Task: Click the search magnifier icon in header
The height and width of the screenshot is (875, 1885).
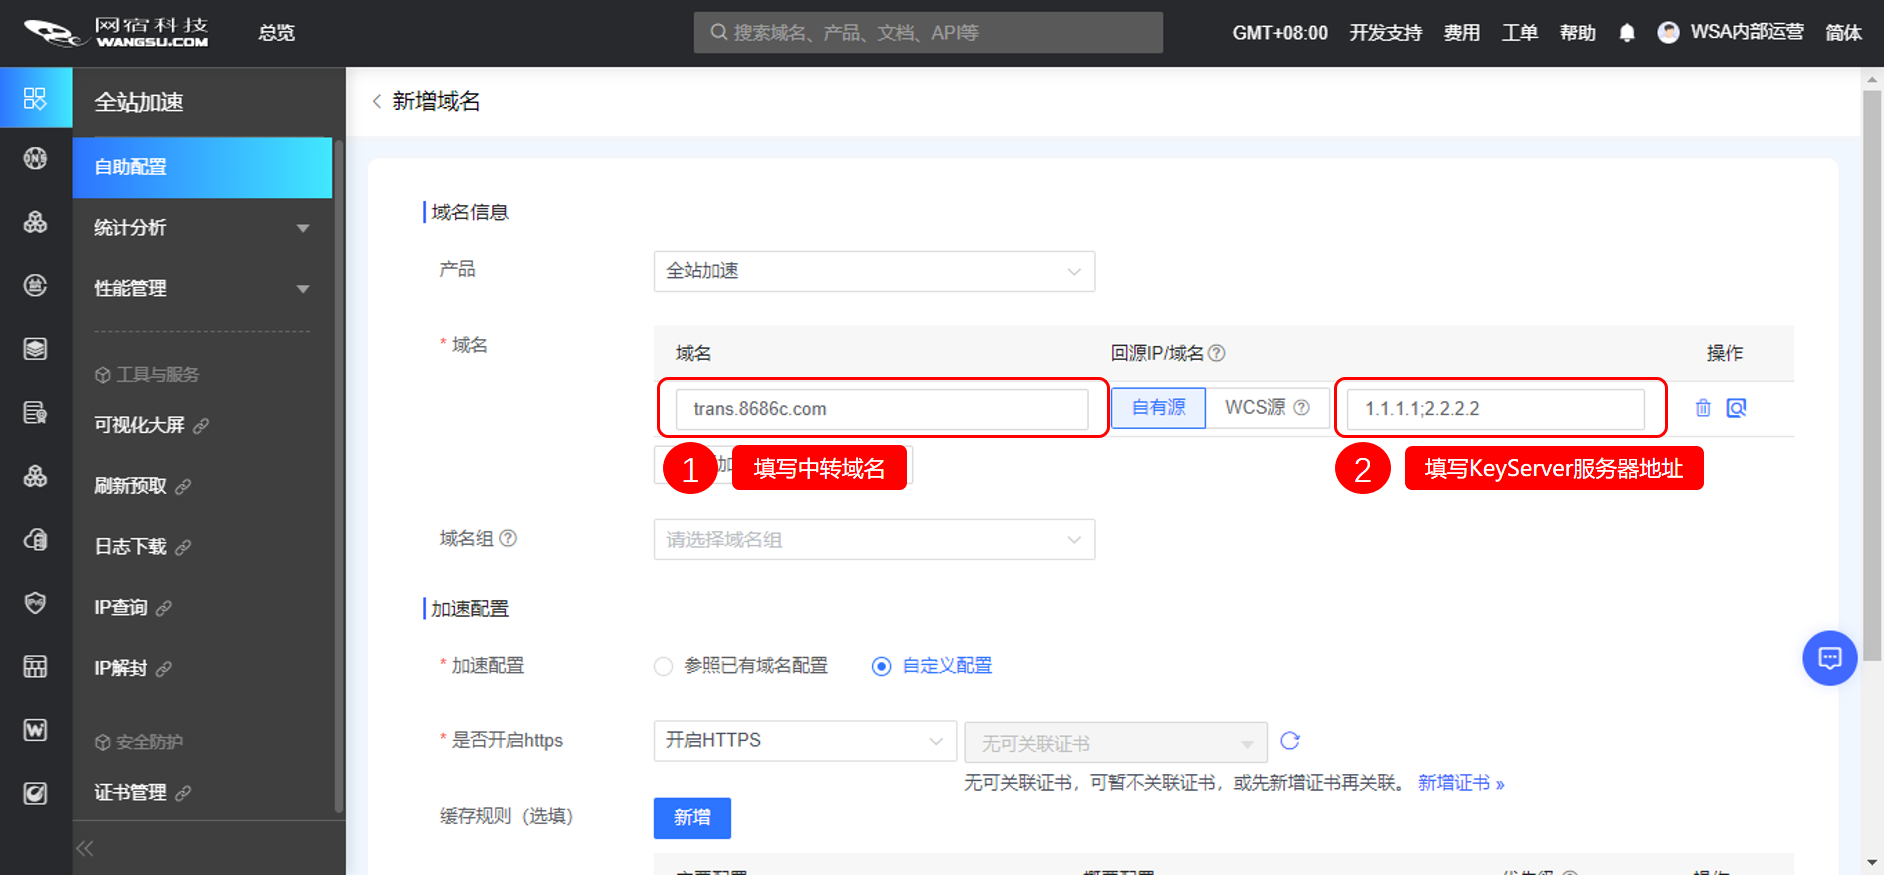Action: (718, 32)
